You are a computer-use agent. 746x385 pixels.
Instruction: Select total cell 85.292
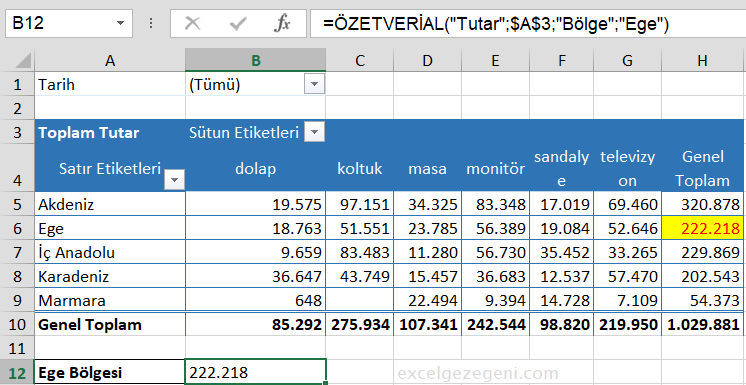[255, 325]
